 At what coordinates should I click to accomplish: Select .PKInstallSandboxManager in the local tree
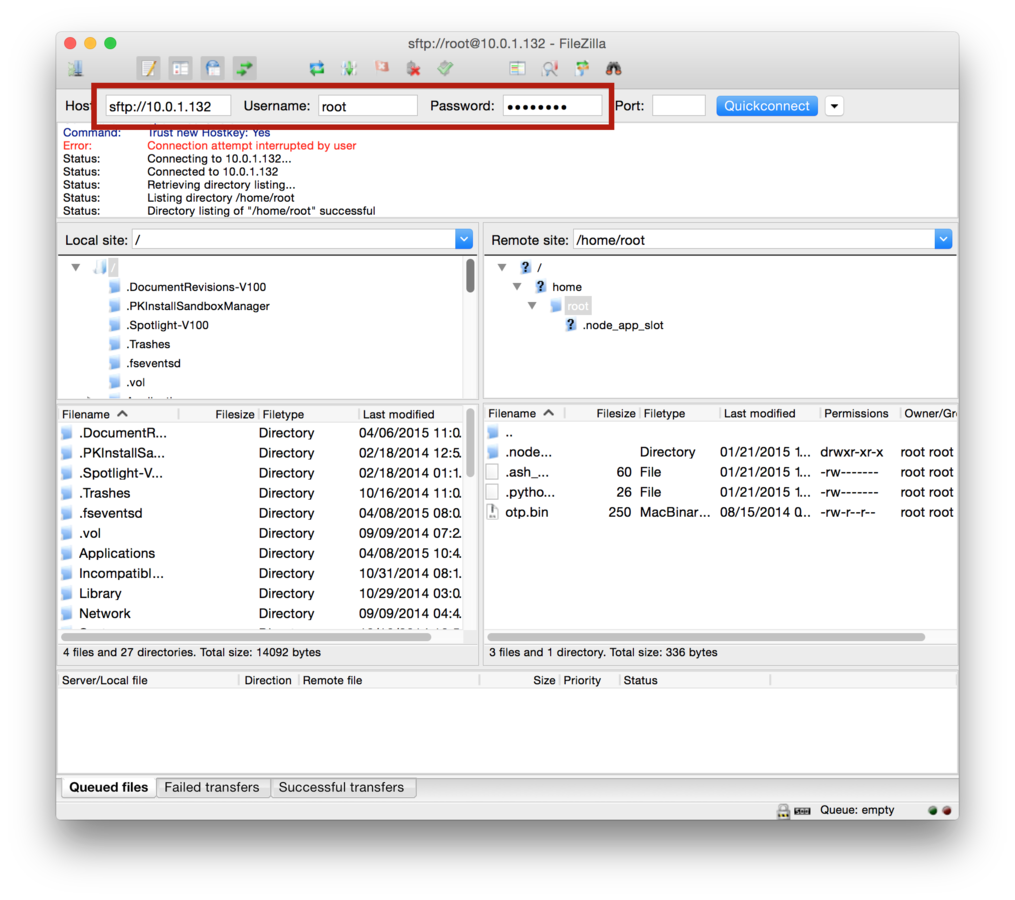(x=198, y=306)
